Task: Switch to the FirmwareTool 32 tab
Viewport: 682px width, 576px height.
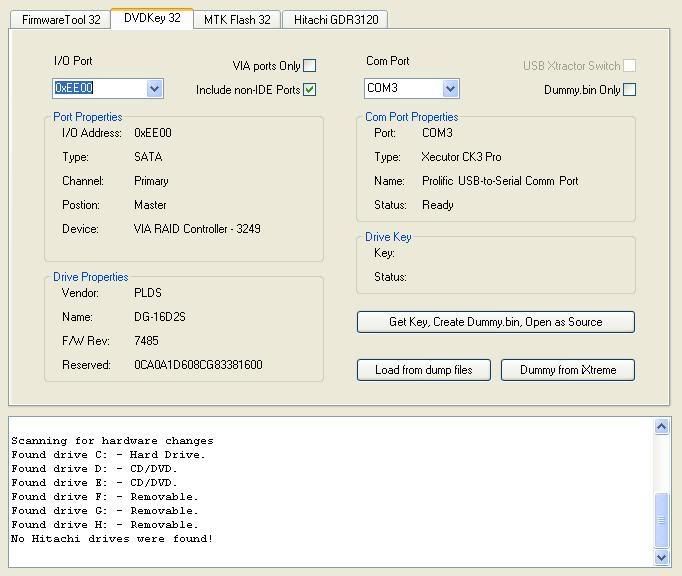Action: (60, 20)
